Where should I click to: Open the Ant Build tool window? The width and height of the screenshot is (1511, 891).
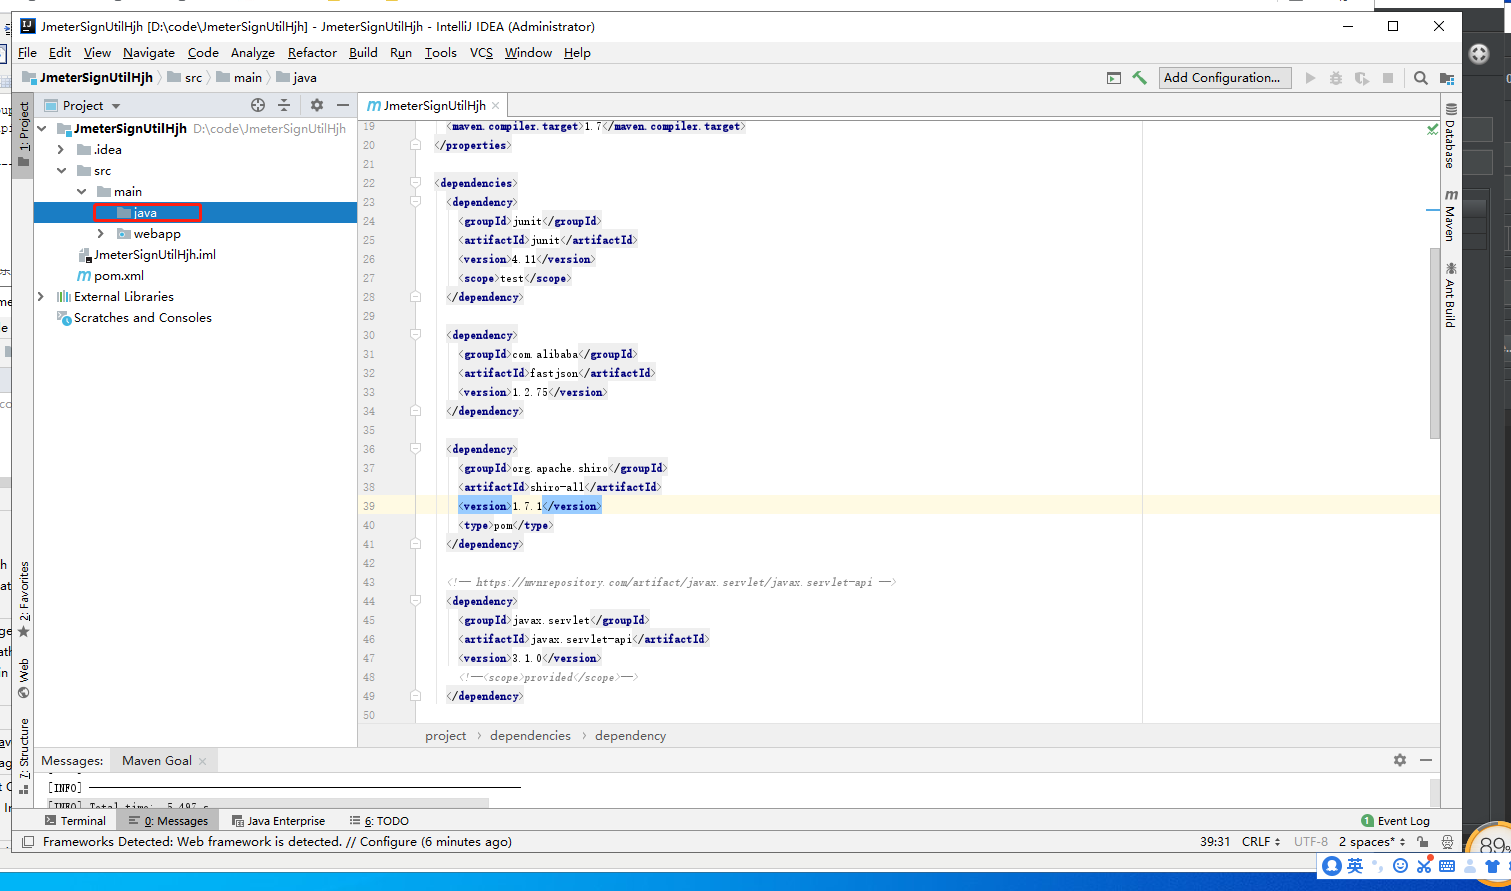tap(1451, 295)
